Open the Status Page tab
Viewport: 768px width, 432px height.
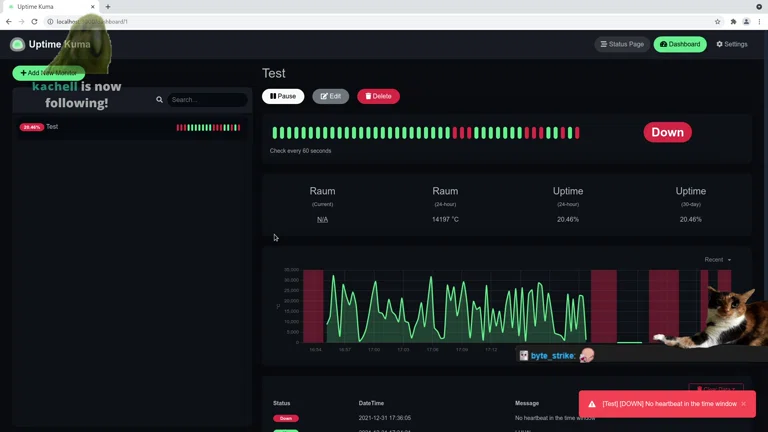coord(622,44)
